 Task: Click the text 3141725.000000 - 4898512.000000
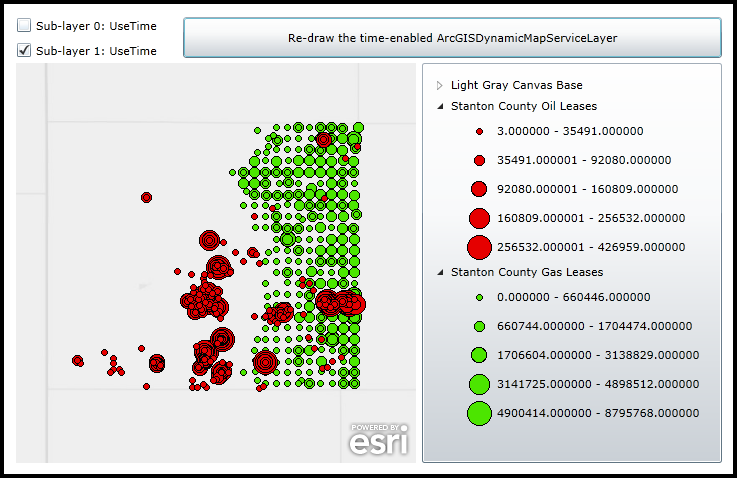coord(598,384)
